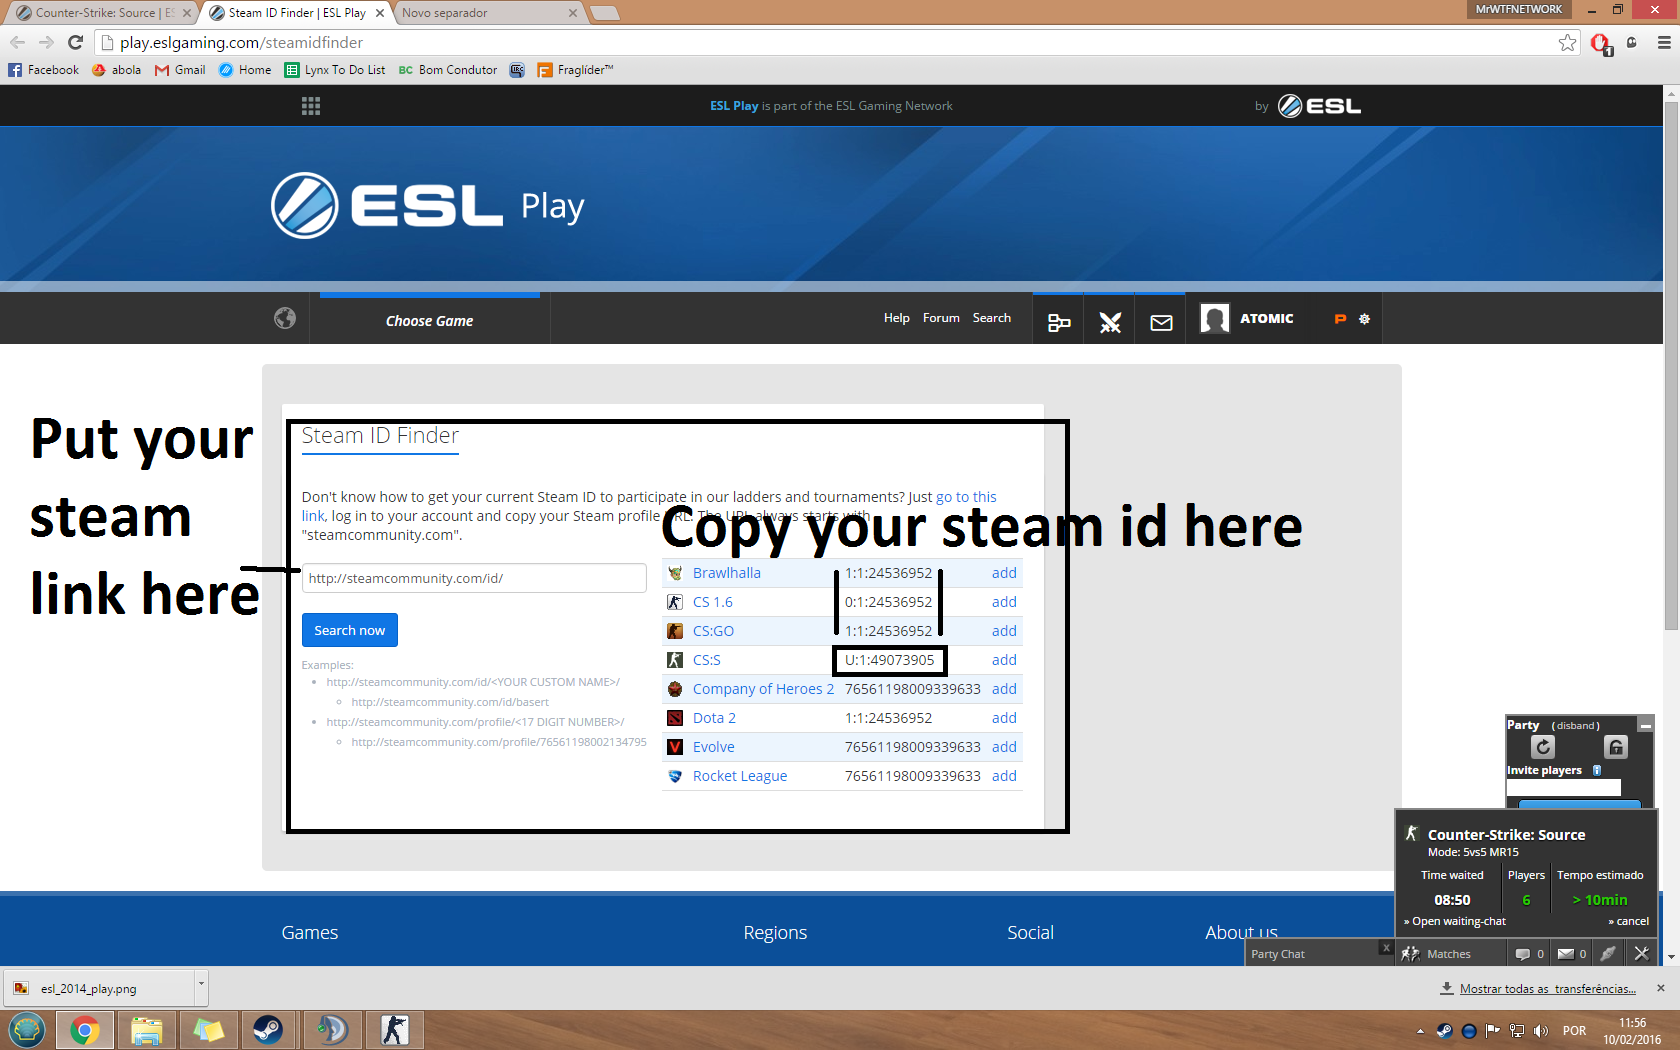The width and height of the screenshot is (1680, 1050).
Task: Click the plug connection icon in bottom bar
Action: (x=1607, y=954)
